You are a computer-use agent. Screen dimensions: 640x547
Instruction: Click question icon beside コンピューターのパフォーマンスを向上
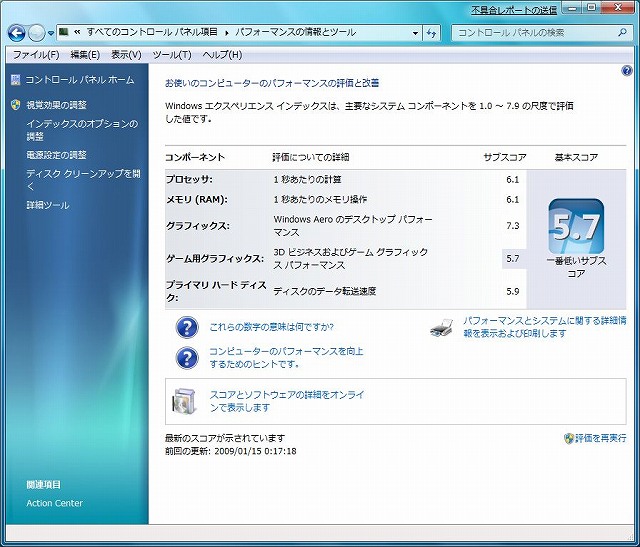tap(187, 358)
